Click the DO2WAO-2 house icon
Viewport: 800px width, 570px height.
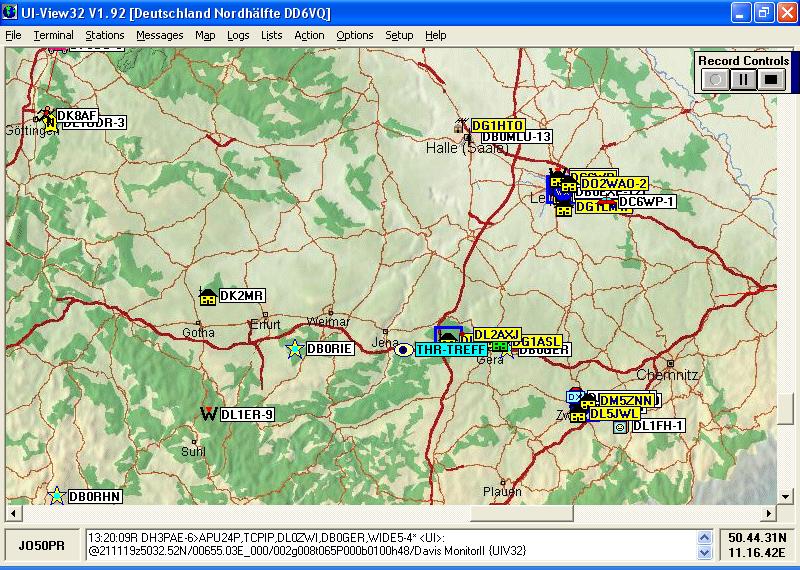tap(569, 184)
